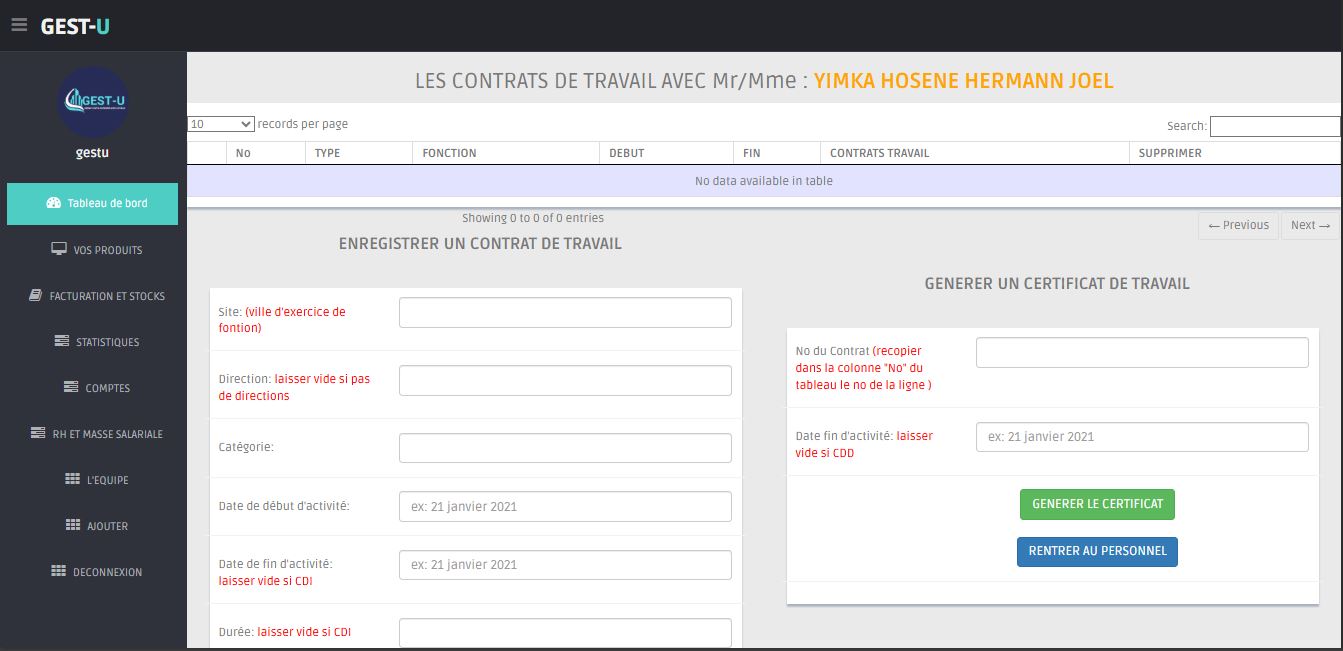Open RH ET MASSE SALARIALE icon
1343x651 pixels.
(38, 434)
